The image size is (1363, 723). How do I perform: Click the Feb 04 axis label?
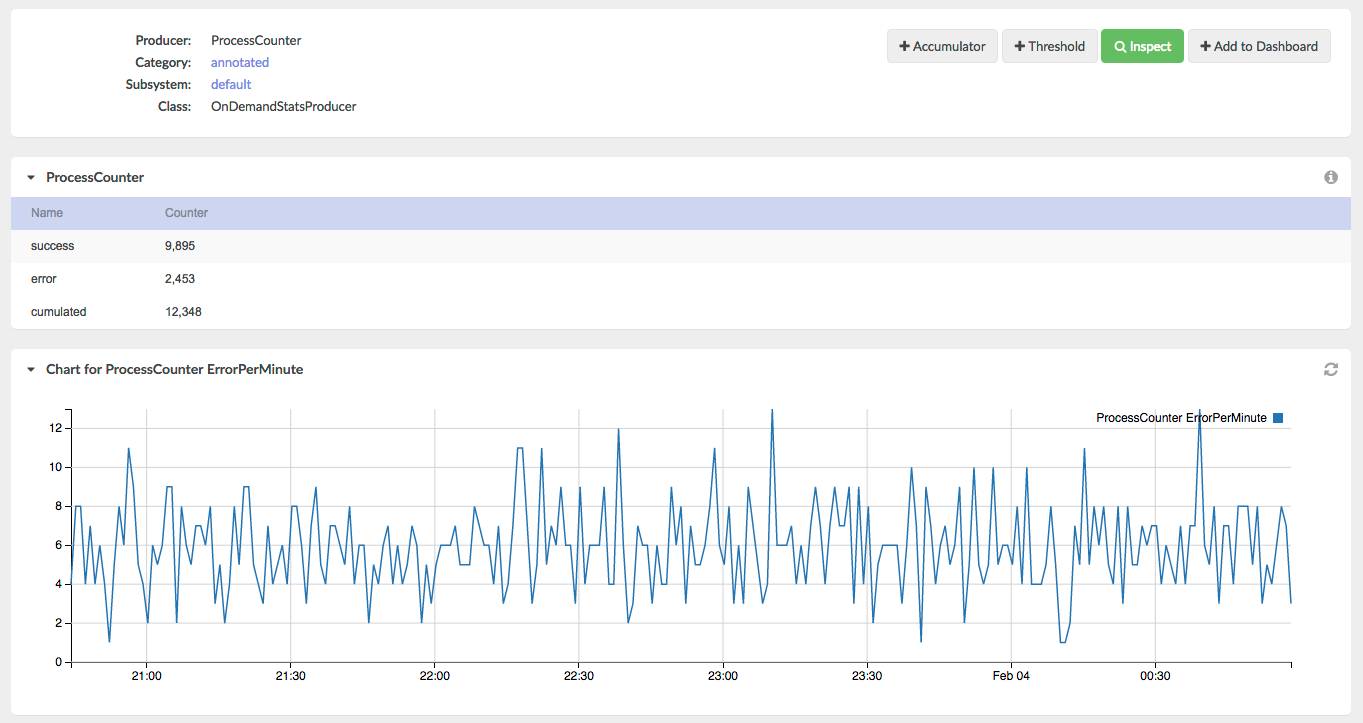click(x=1011, y=676)
